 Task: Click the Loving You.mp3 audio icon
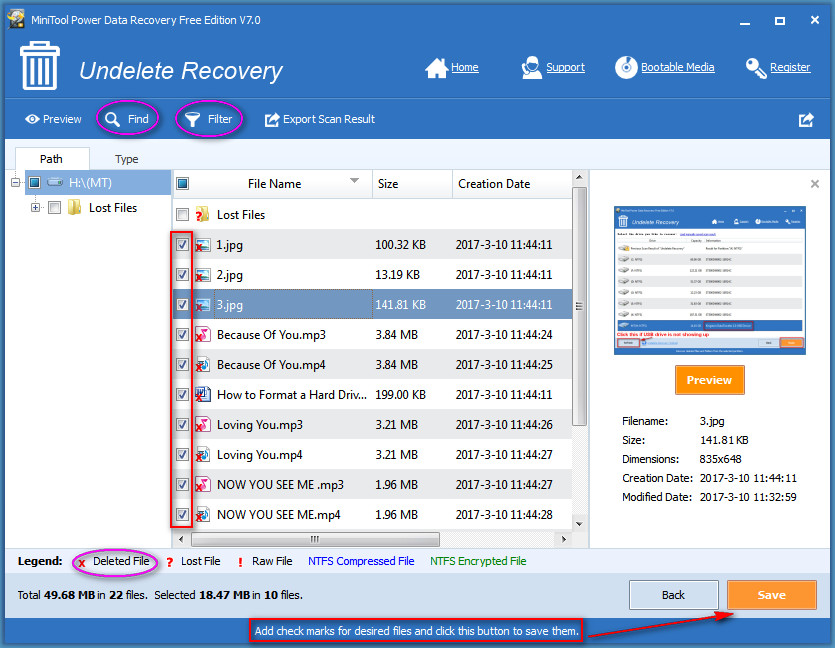[x=202, y=425]
